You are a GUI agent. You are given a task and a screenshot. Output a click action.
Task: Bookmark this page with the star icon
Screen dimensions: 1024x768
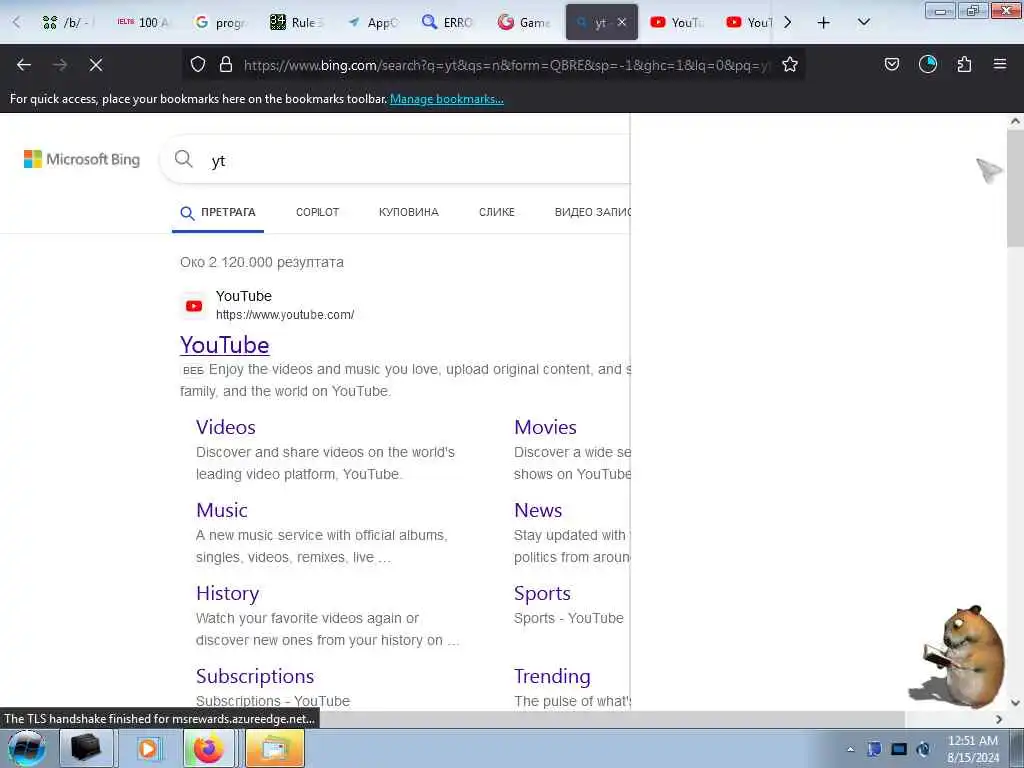pyautogui.click(x=790, y=64)
